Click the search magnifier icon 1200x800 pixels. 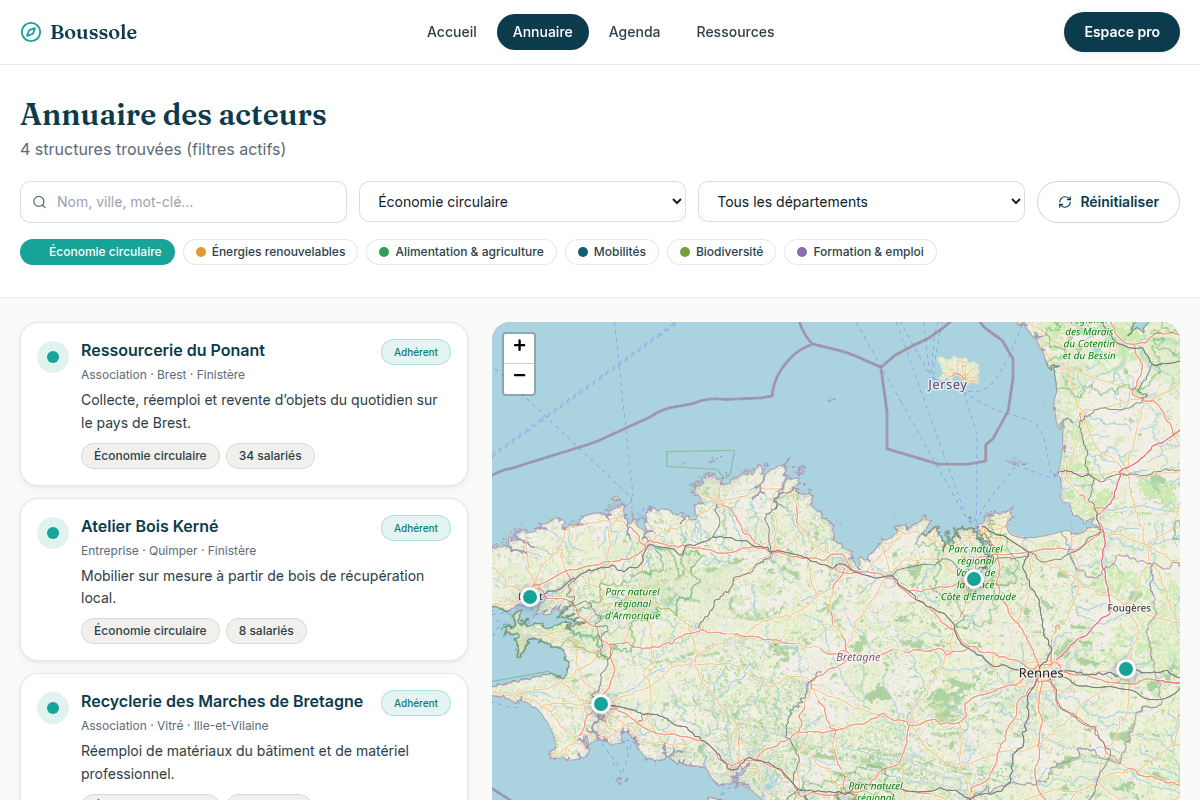click(40, 202)
